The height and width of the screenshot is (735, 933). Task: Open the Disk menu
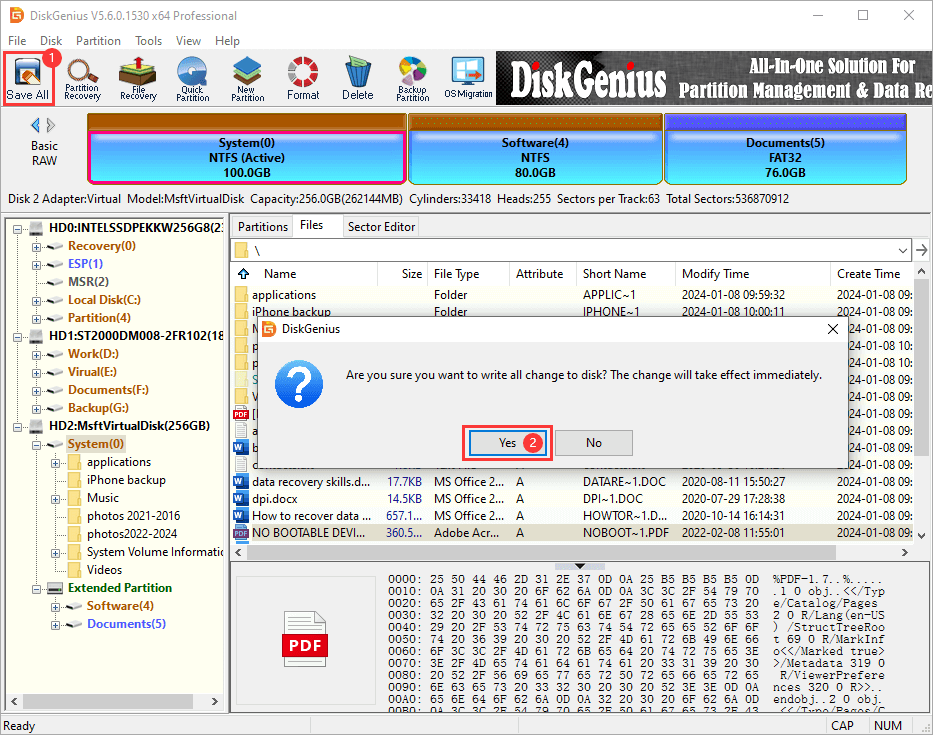(51, 40)
